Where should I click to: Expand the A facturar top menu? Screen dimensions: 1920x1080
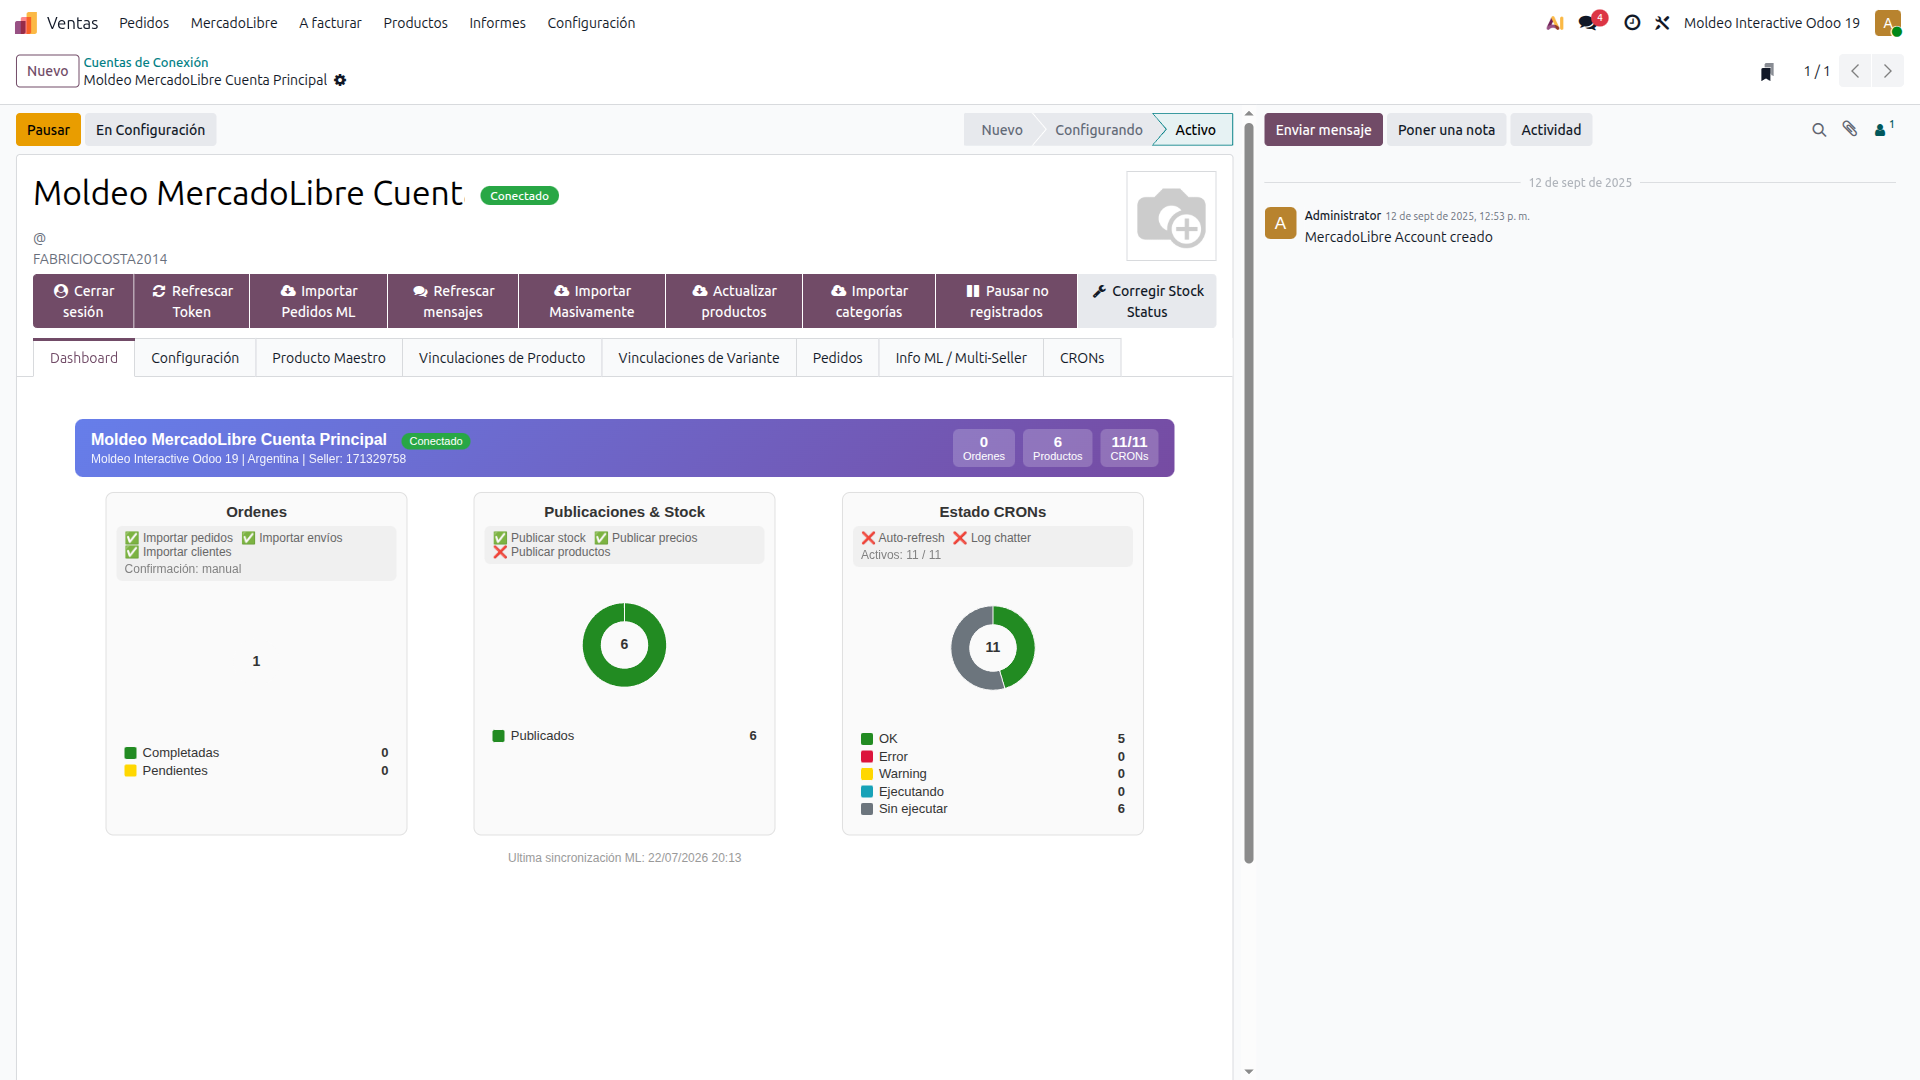(330, 22)
